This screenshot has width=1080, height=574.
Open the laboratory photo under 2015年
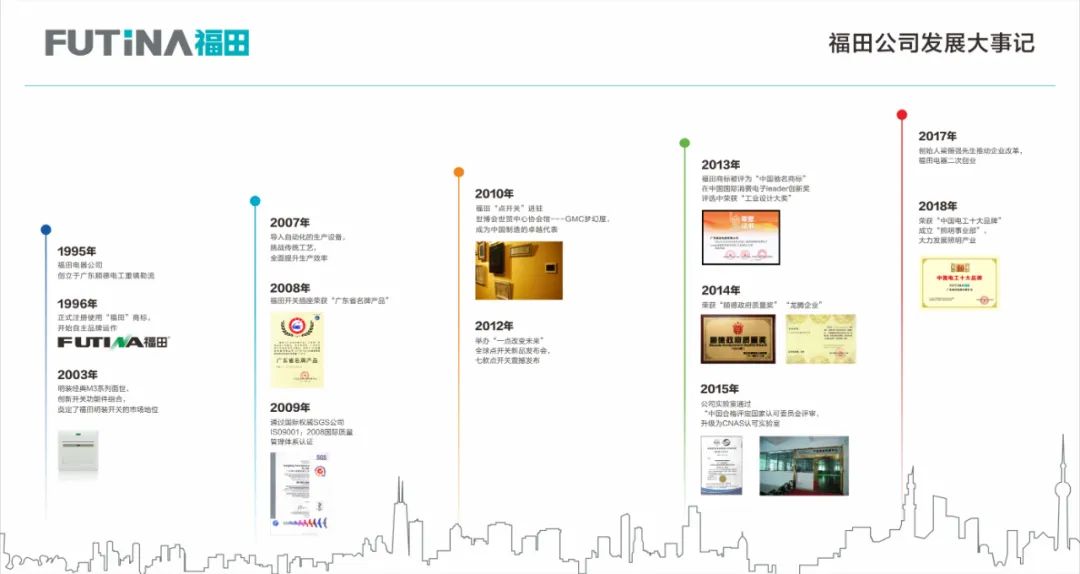coord(804,466)
